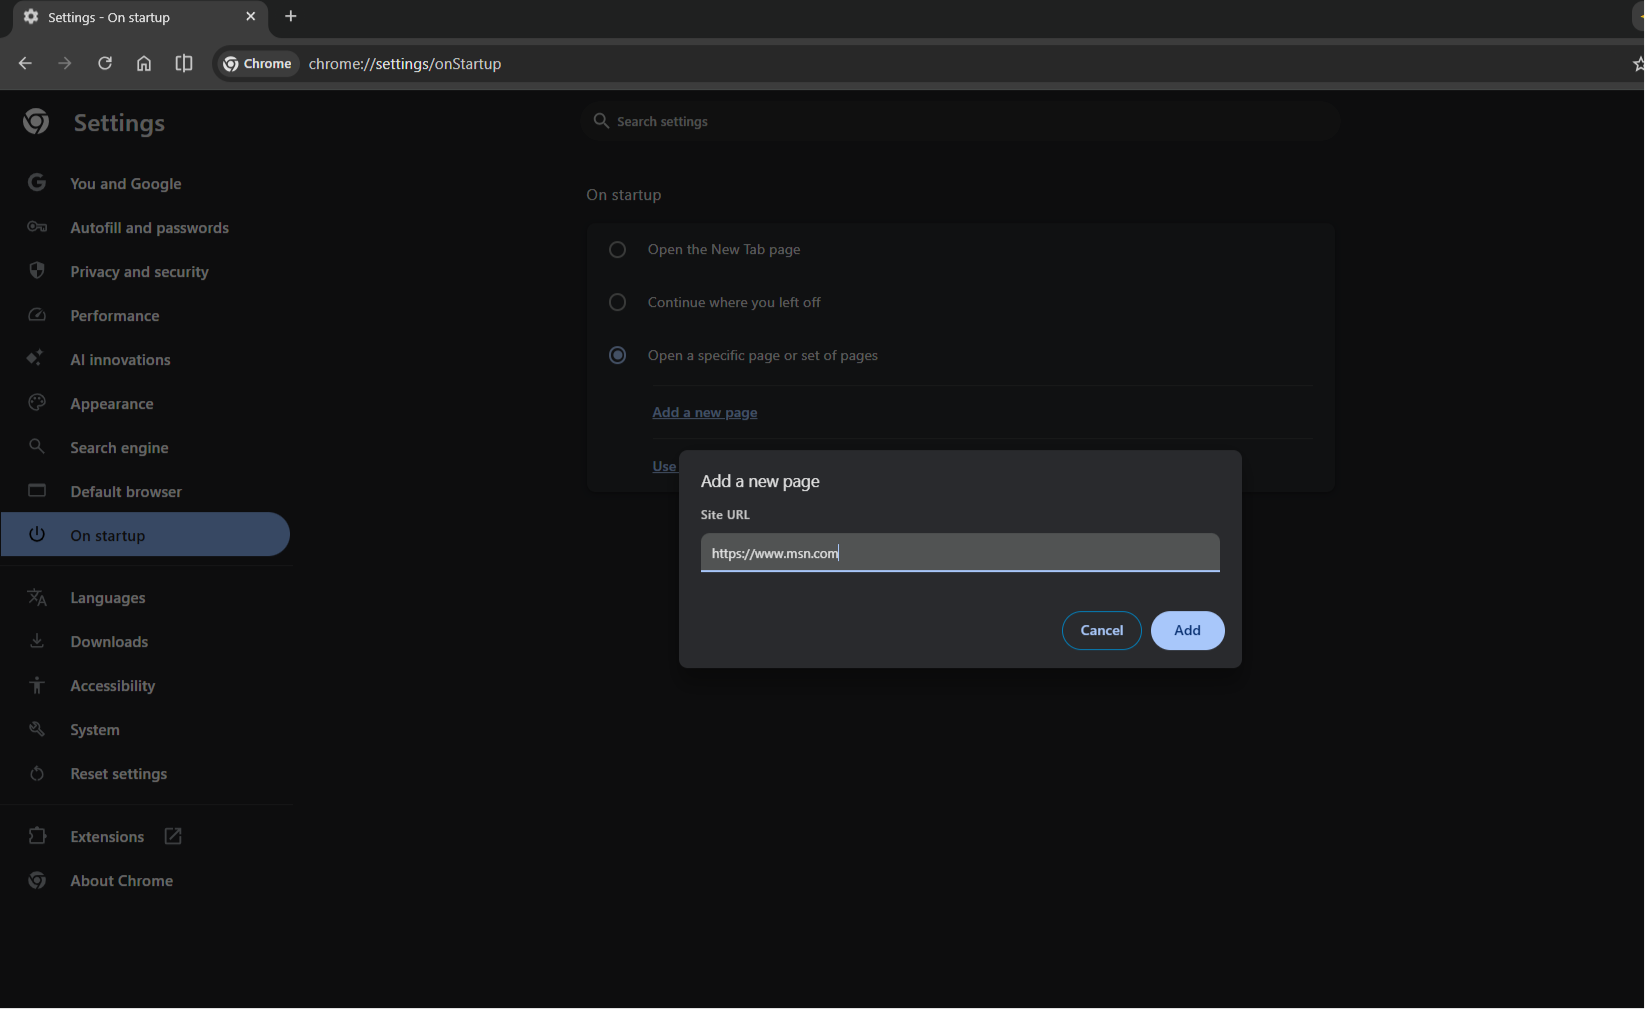Screen dimensions: 1645x1009
Task: Click the address bar URL
Action: point(405,63)
